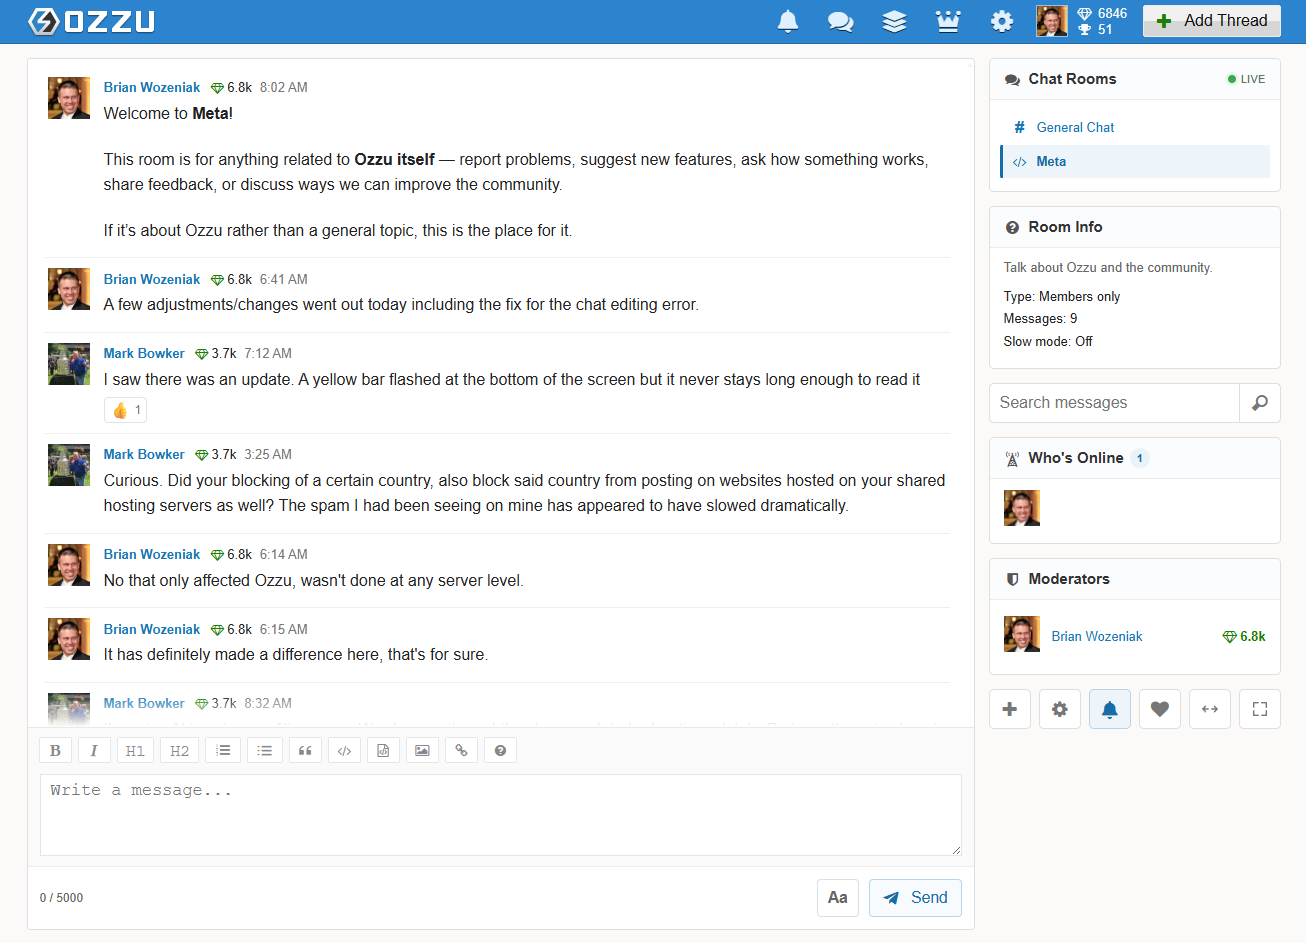The image size is (1306, 943).
Task: Click the online user avatar under Who's Online
Action: pyautogui.click(x=1022, y=508)
